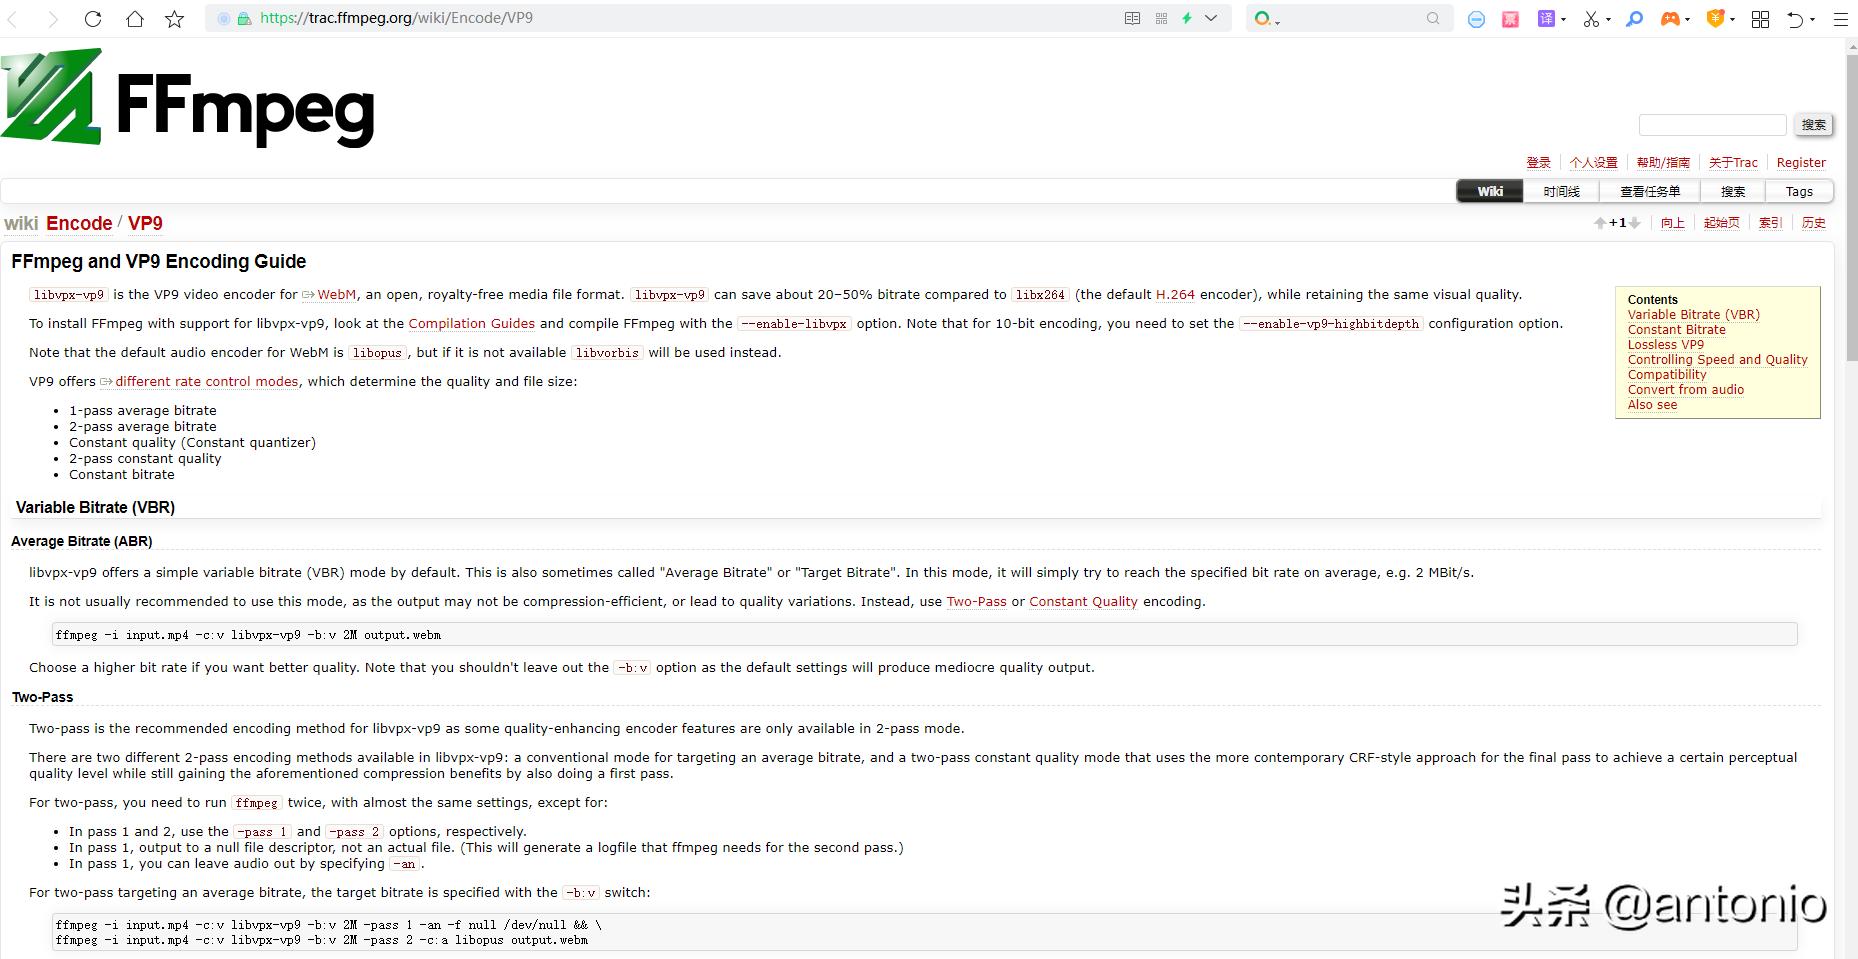The width and height of the screenshot is (1858, 959).
Task: Toggle the blue content-blocking icon
Action: point(1476,18)
